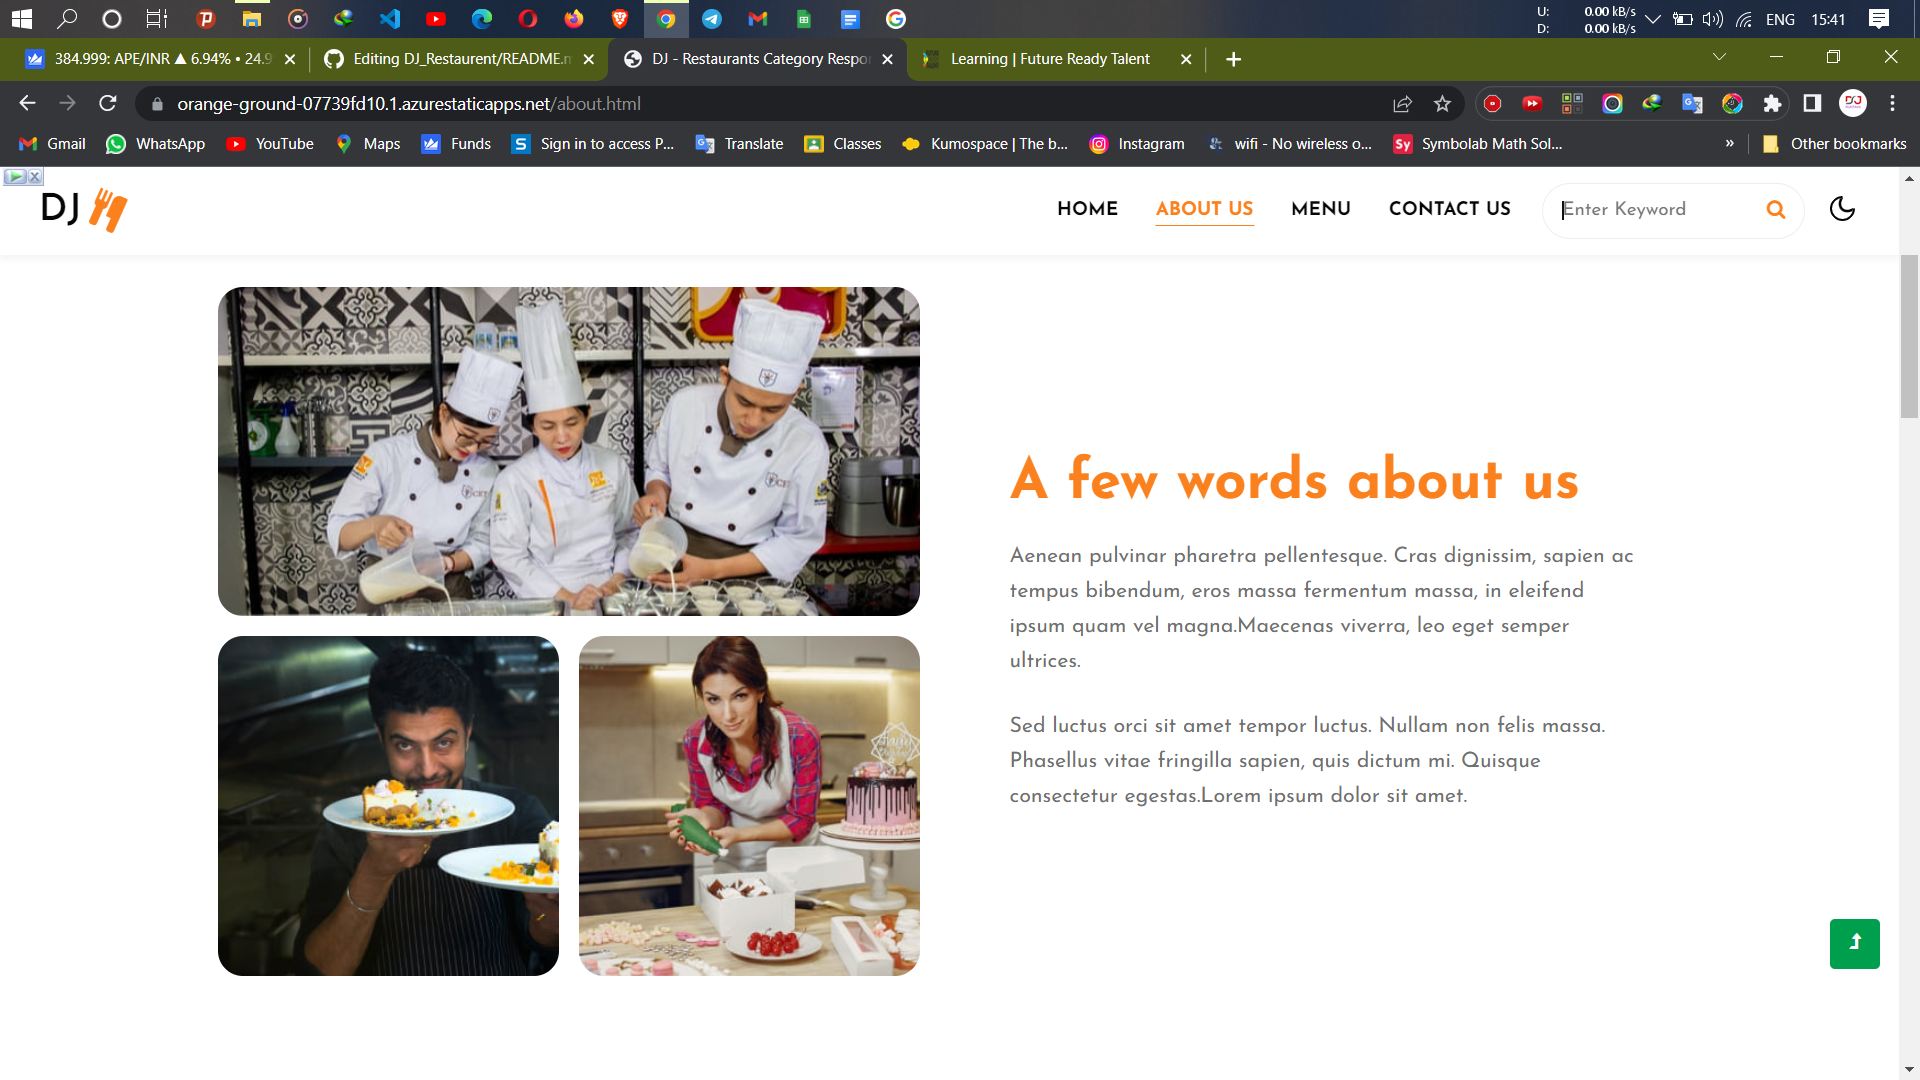The image size is (1920, 1080).
Task: Click the extensions puzzle-piece icon
Action: (1773, 103)
